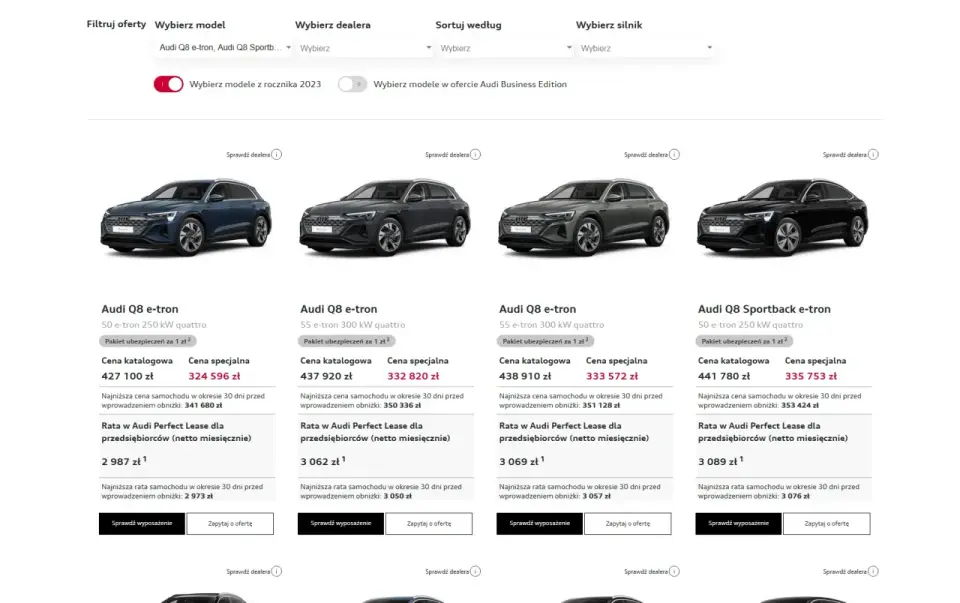The height and width of the screenshot is (603, 960).
Task: Click info icon above blue Q8 e-tron
Action: (x=277, y=155)
